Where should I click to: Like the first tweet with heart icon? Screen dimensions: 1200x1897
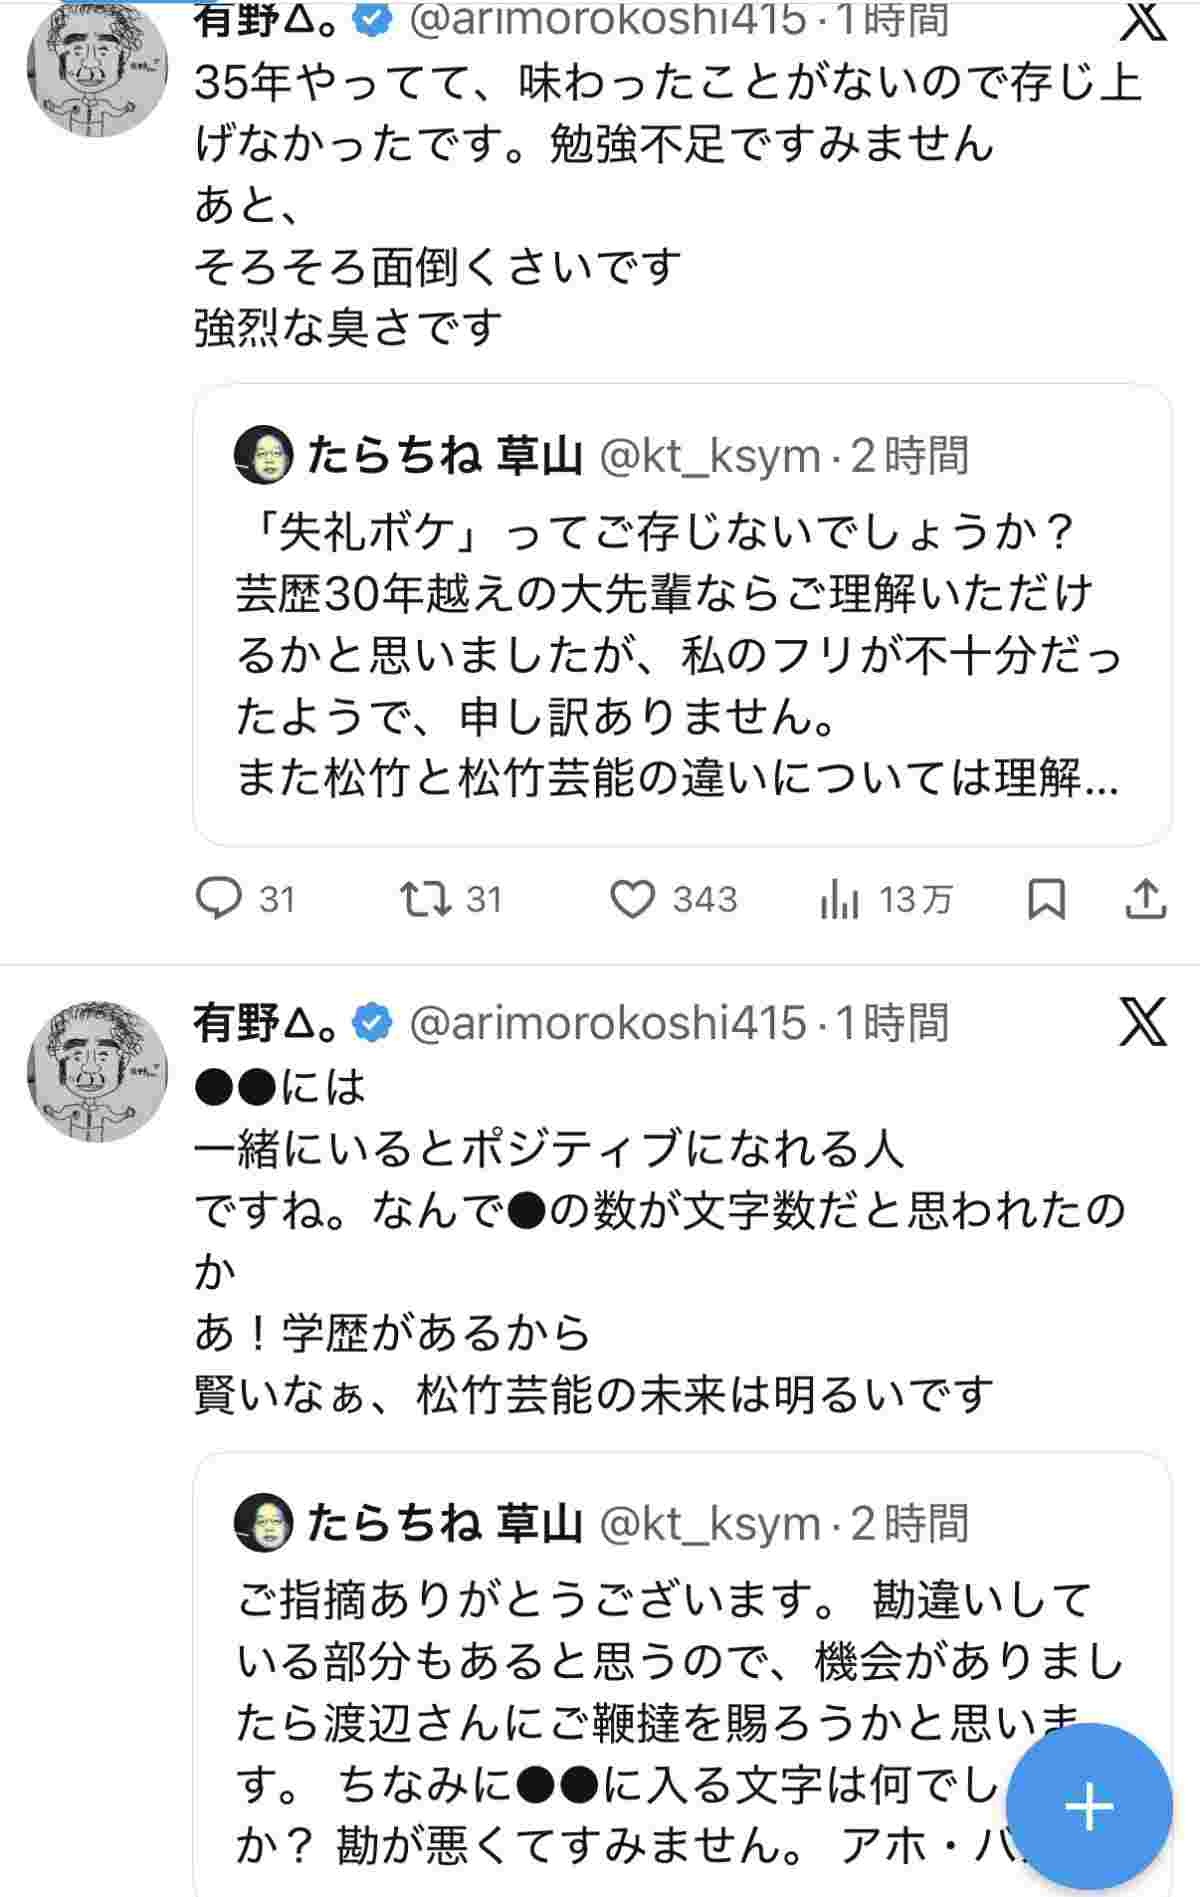click(x=632, y=899)
